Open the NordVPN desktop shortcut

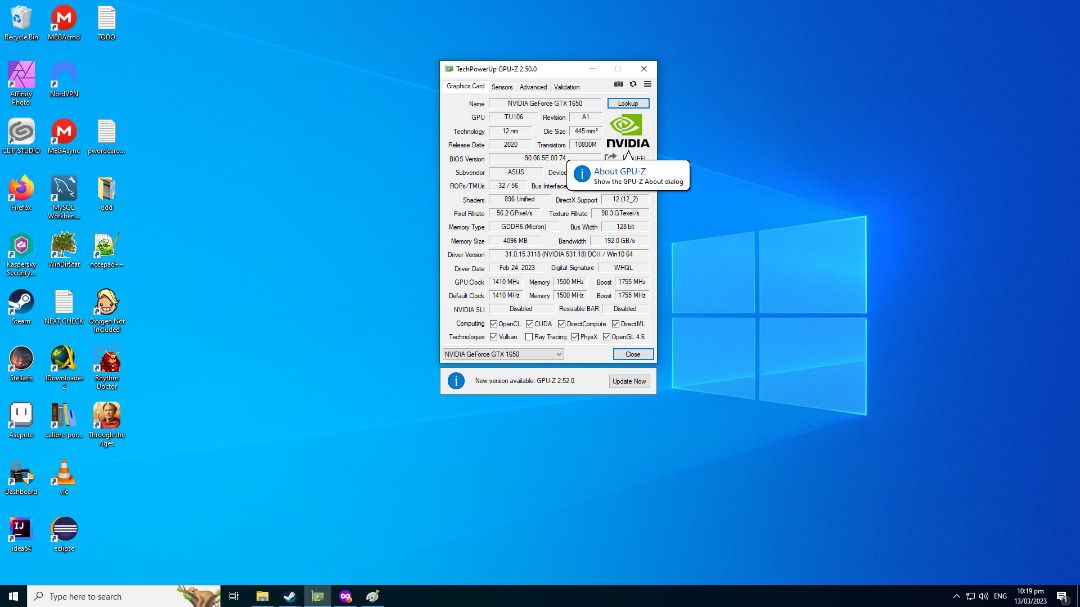pyautogui.click(x=64, y=79)
